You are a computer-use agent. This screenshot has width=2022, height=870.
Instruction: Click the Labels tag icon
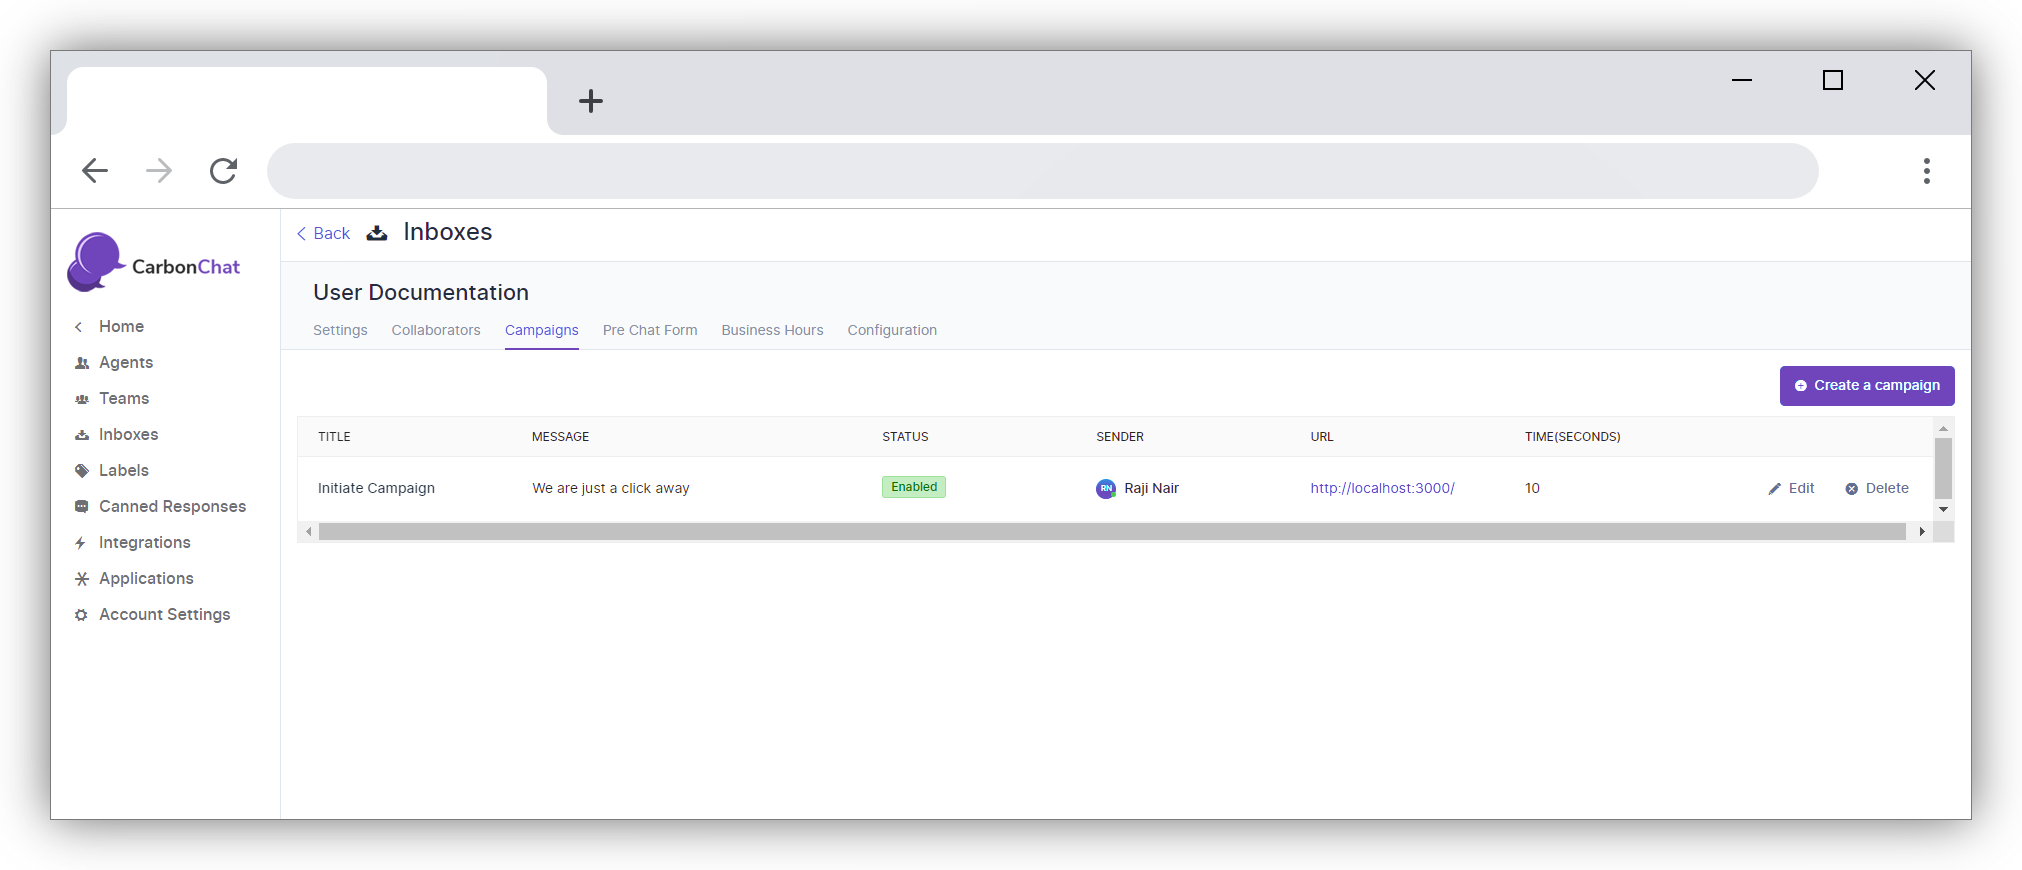point(82,471)
